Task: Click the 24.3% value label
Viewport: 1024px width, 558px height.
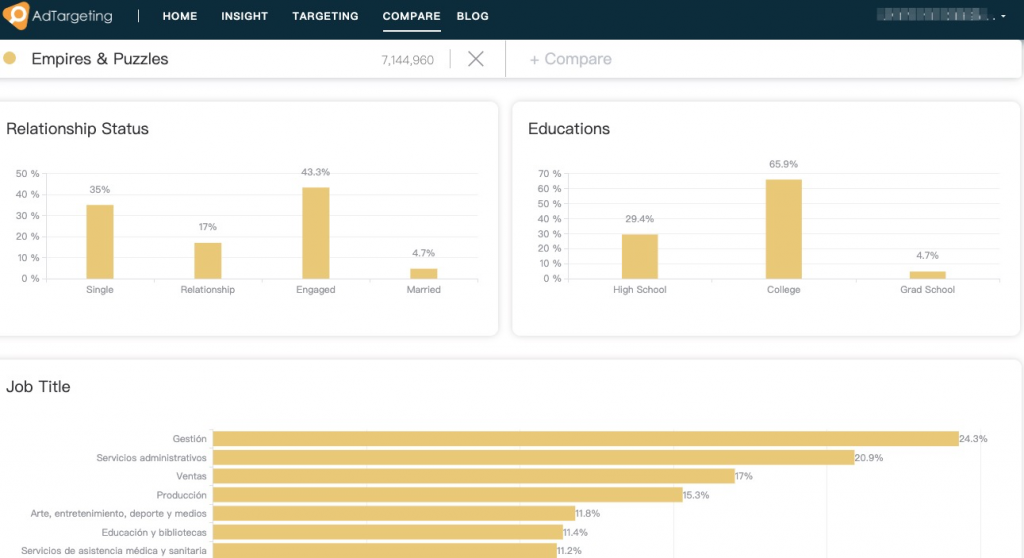Action: (x=973, y=439)
